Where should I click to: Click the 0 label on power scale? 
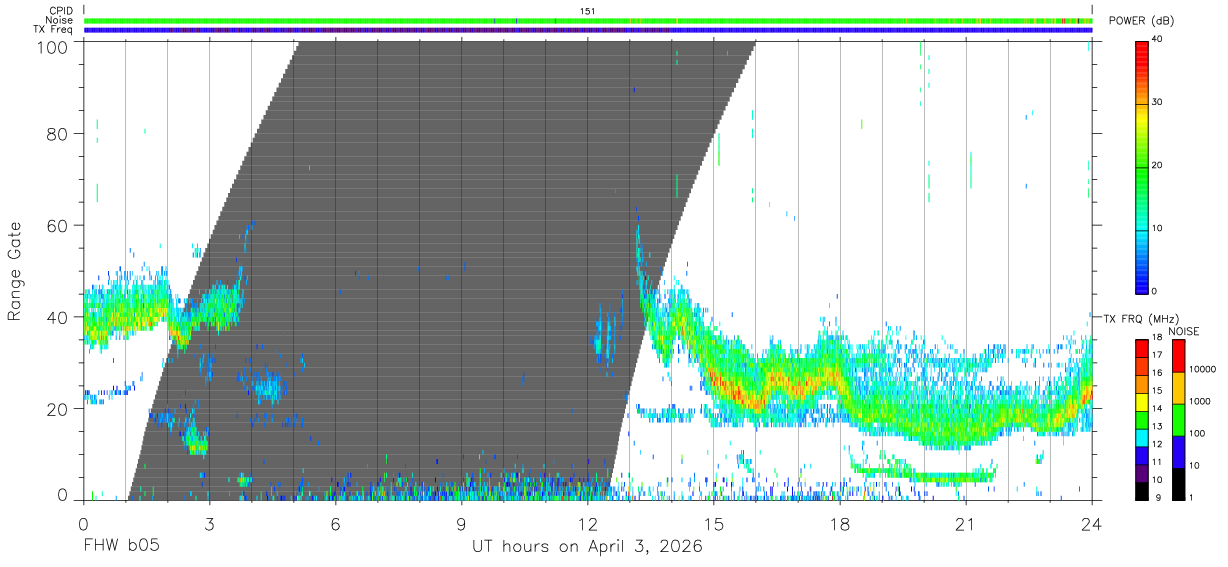click(x=1154, y=291)
